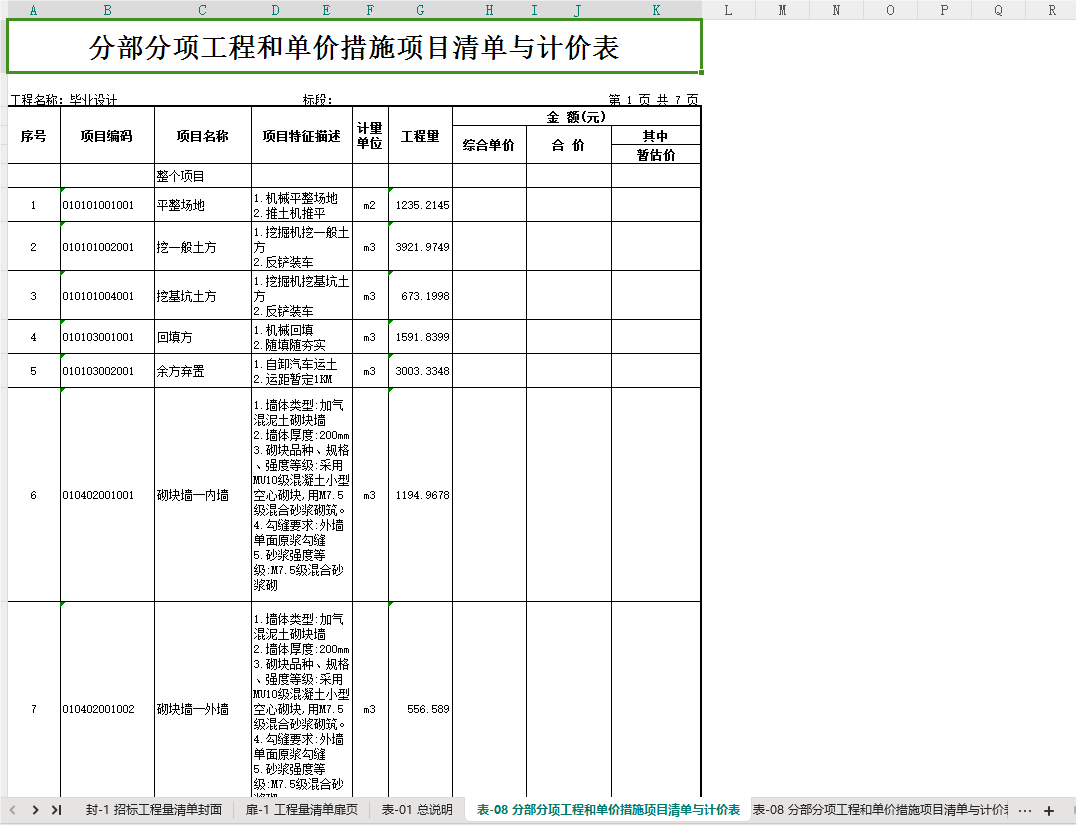Select quantity cell 3003.3348
This screenshot has width=1076, height=825.
(x=420, y=371)
